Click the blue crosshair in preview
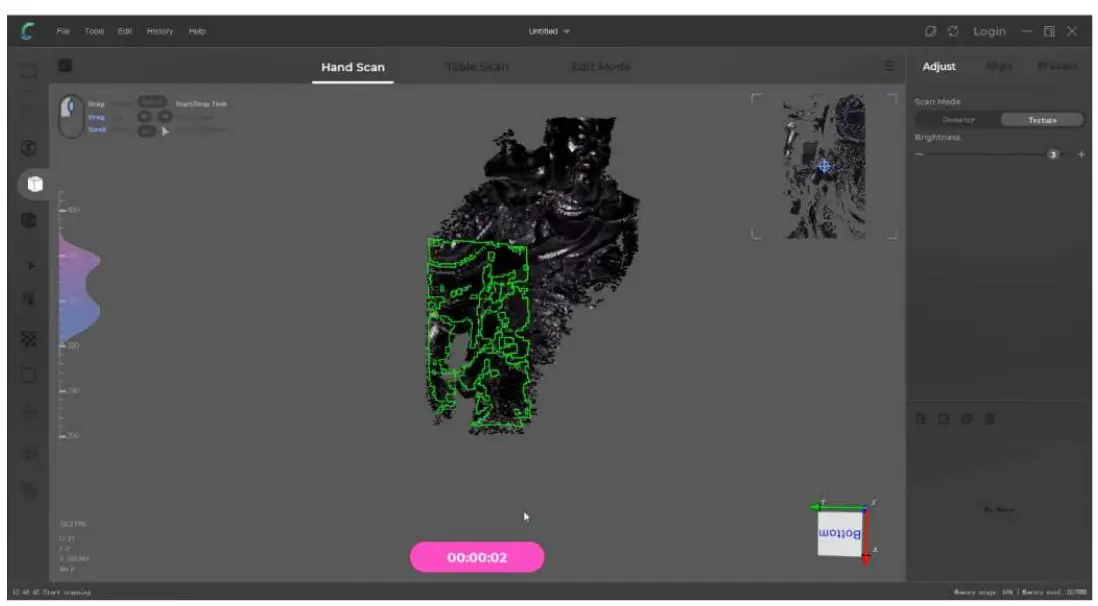Viewport: 1098px width, 606px height. pyautogui.click(x=824, y=166)
